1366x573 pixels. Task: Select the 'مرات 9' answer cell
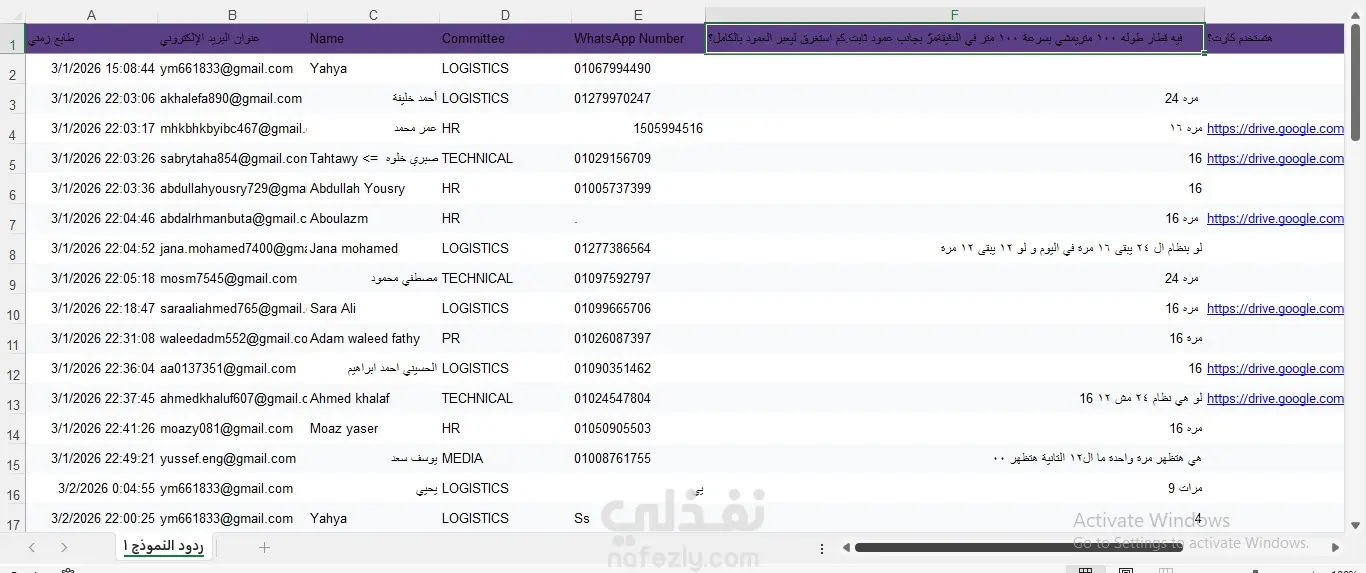954,488
